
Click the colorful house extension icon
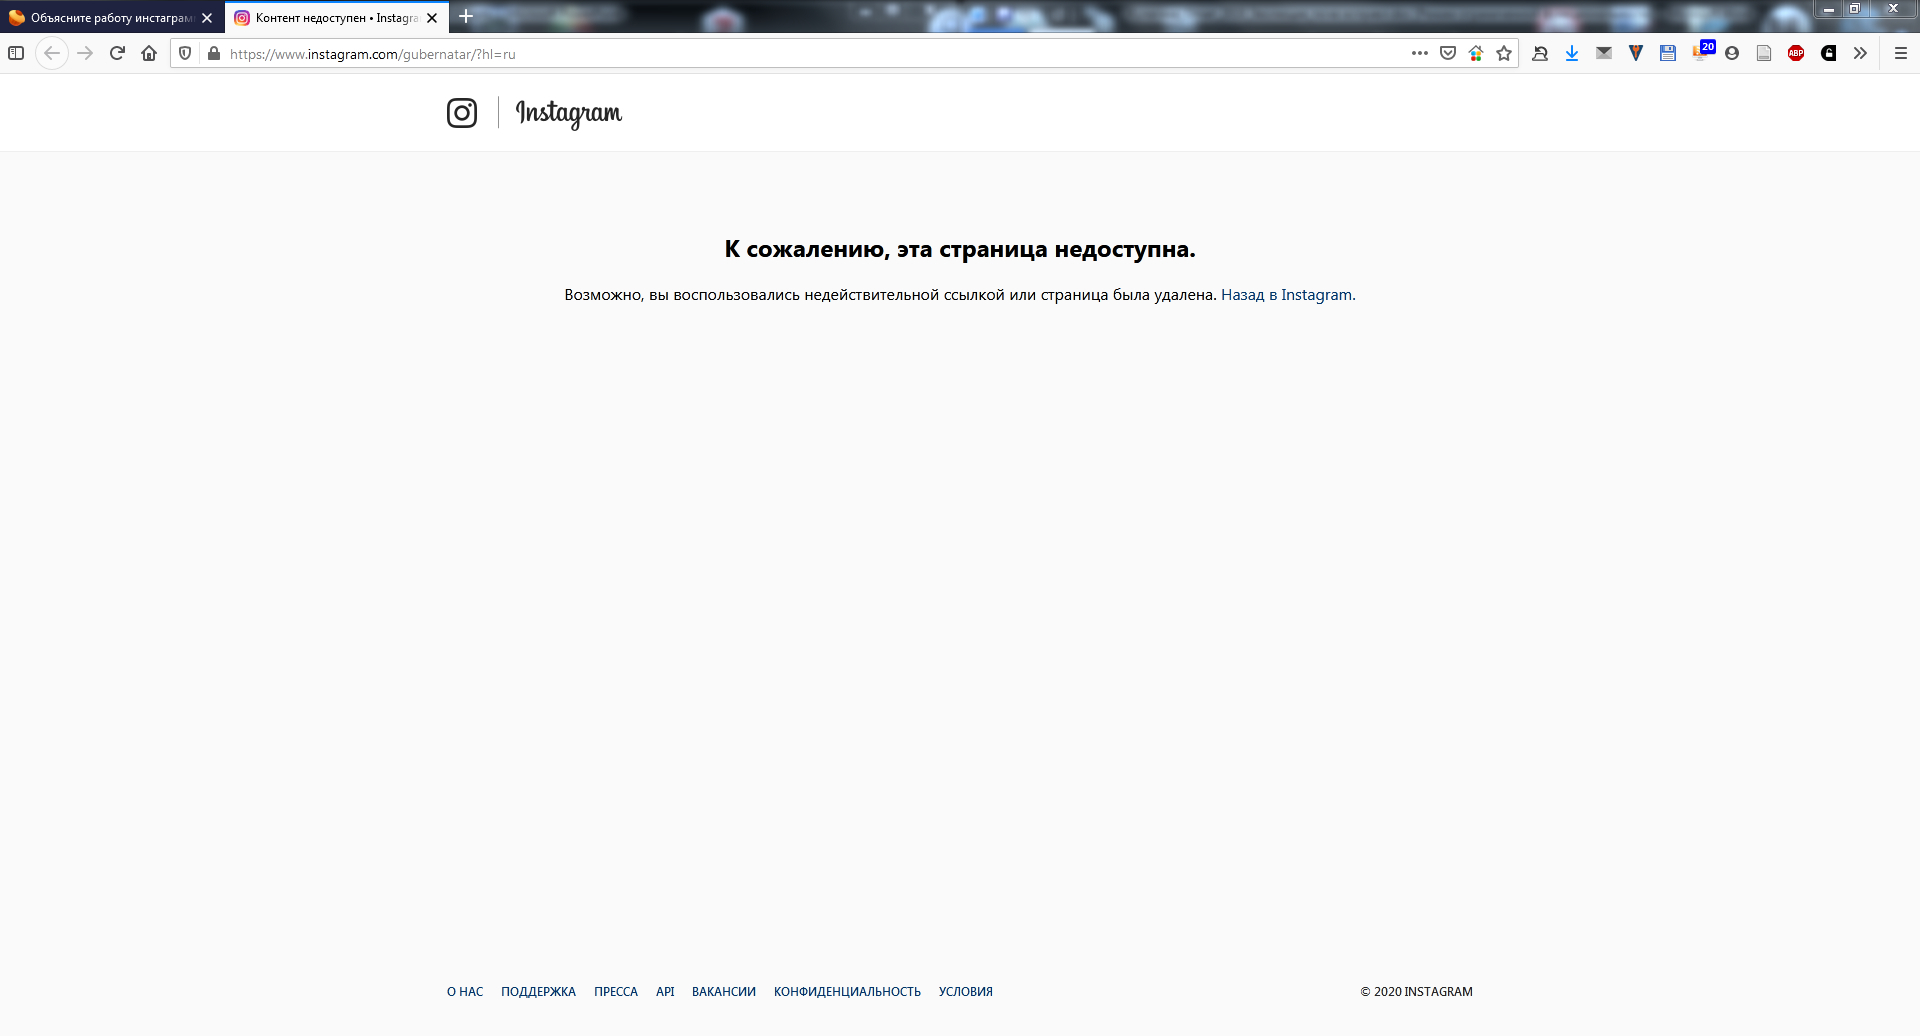(x=1476, y=53)
